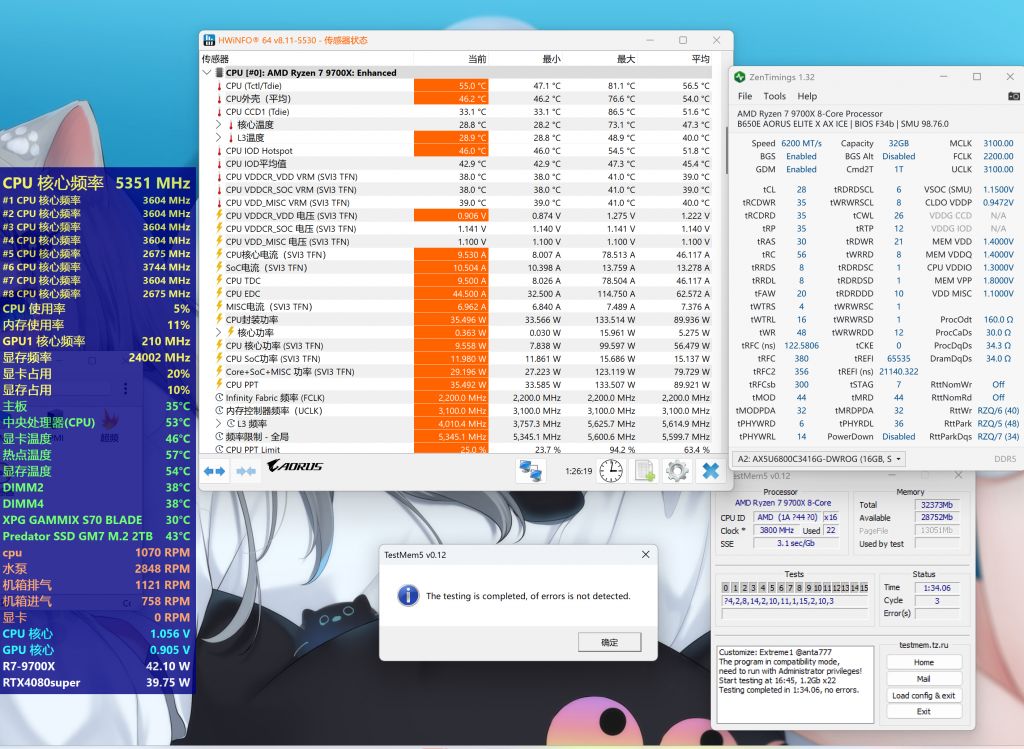Click the clock icon to reset sensor timers
This screenshot has width=1024, height=749.
tap(611, 471)
